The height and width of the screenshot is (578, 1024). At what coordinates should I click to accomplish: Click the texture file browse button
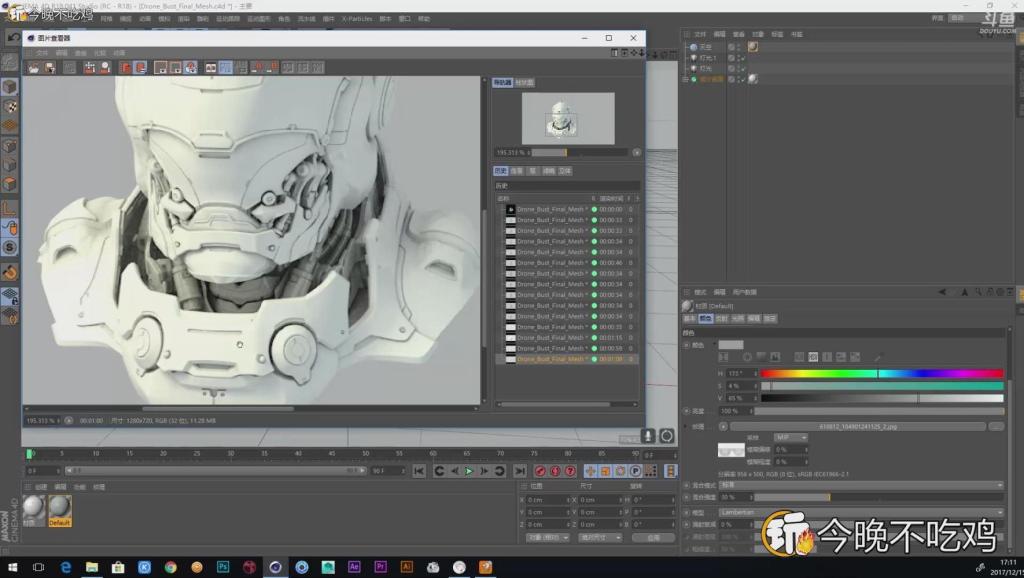tap(996, 426)
